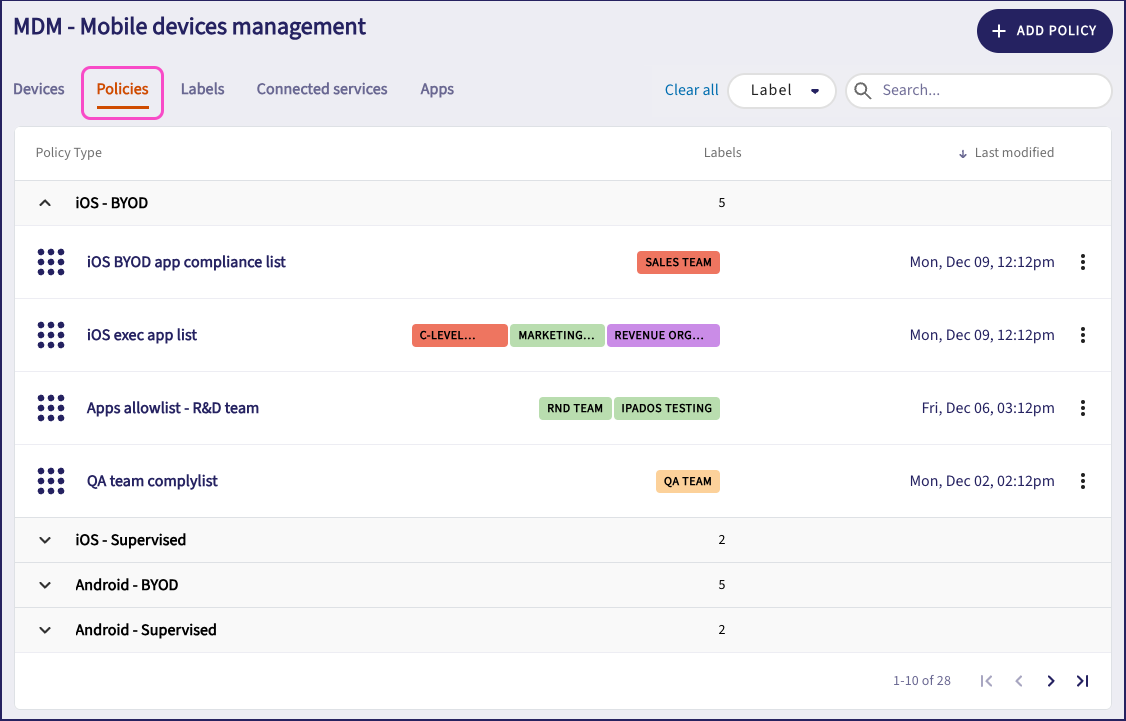Go to next page of policies

[1050, 681]
